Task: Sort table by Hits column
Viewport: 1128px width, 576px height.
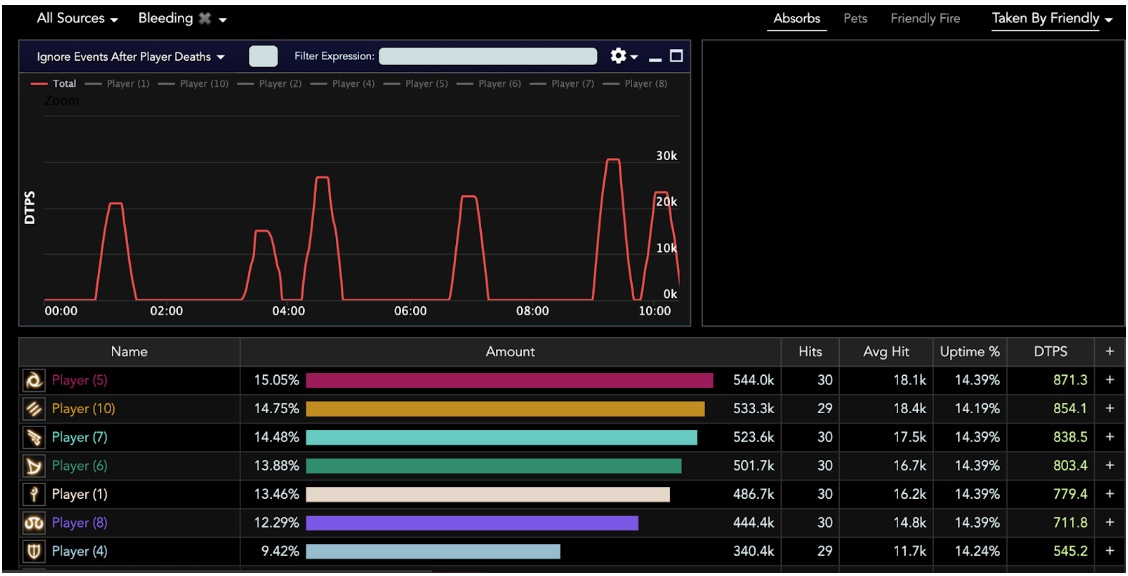Action: 810,352
